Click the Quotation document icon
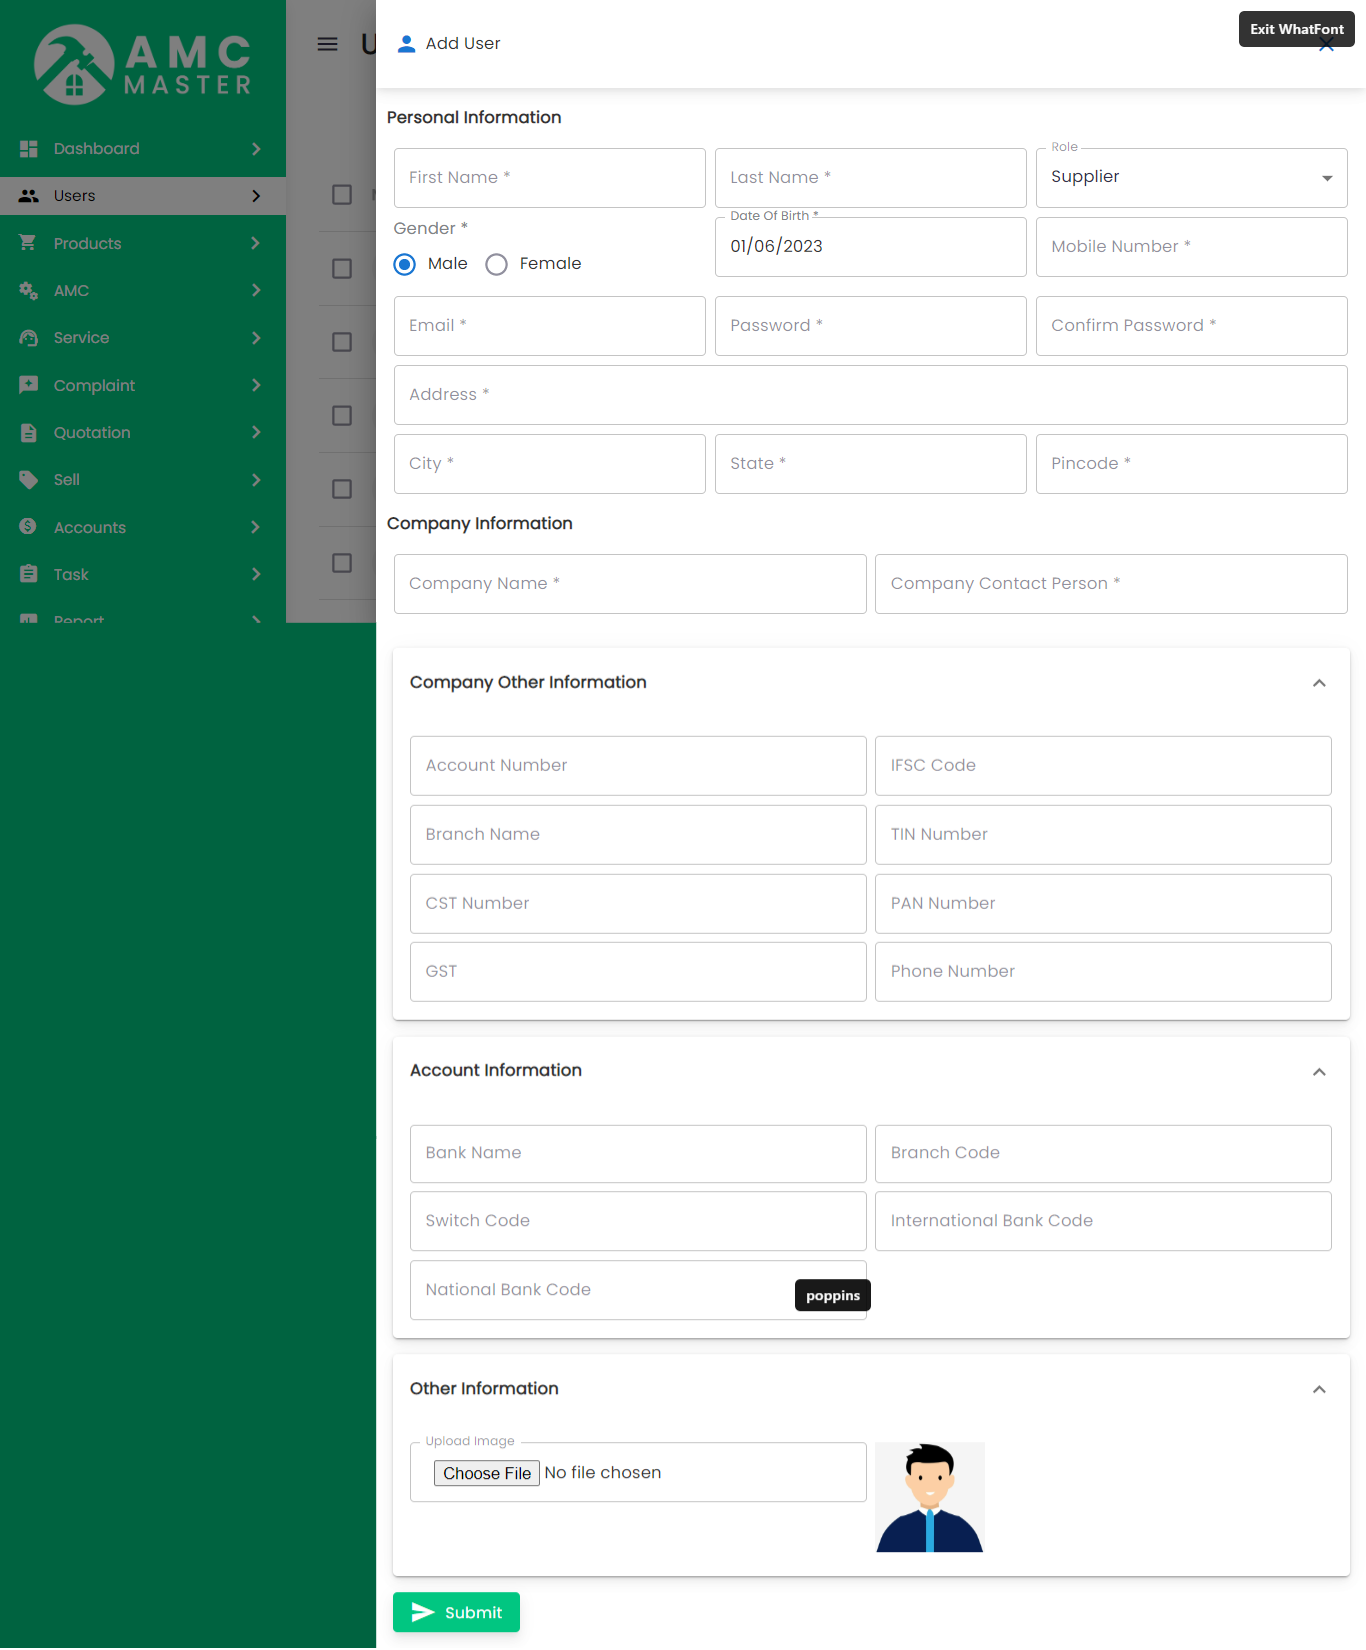1366x1650 pixels. coord(29,433)
